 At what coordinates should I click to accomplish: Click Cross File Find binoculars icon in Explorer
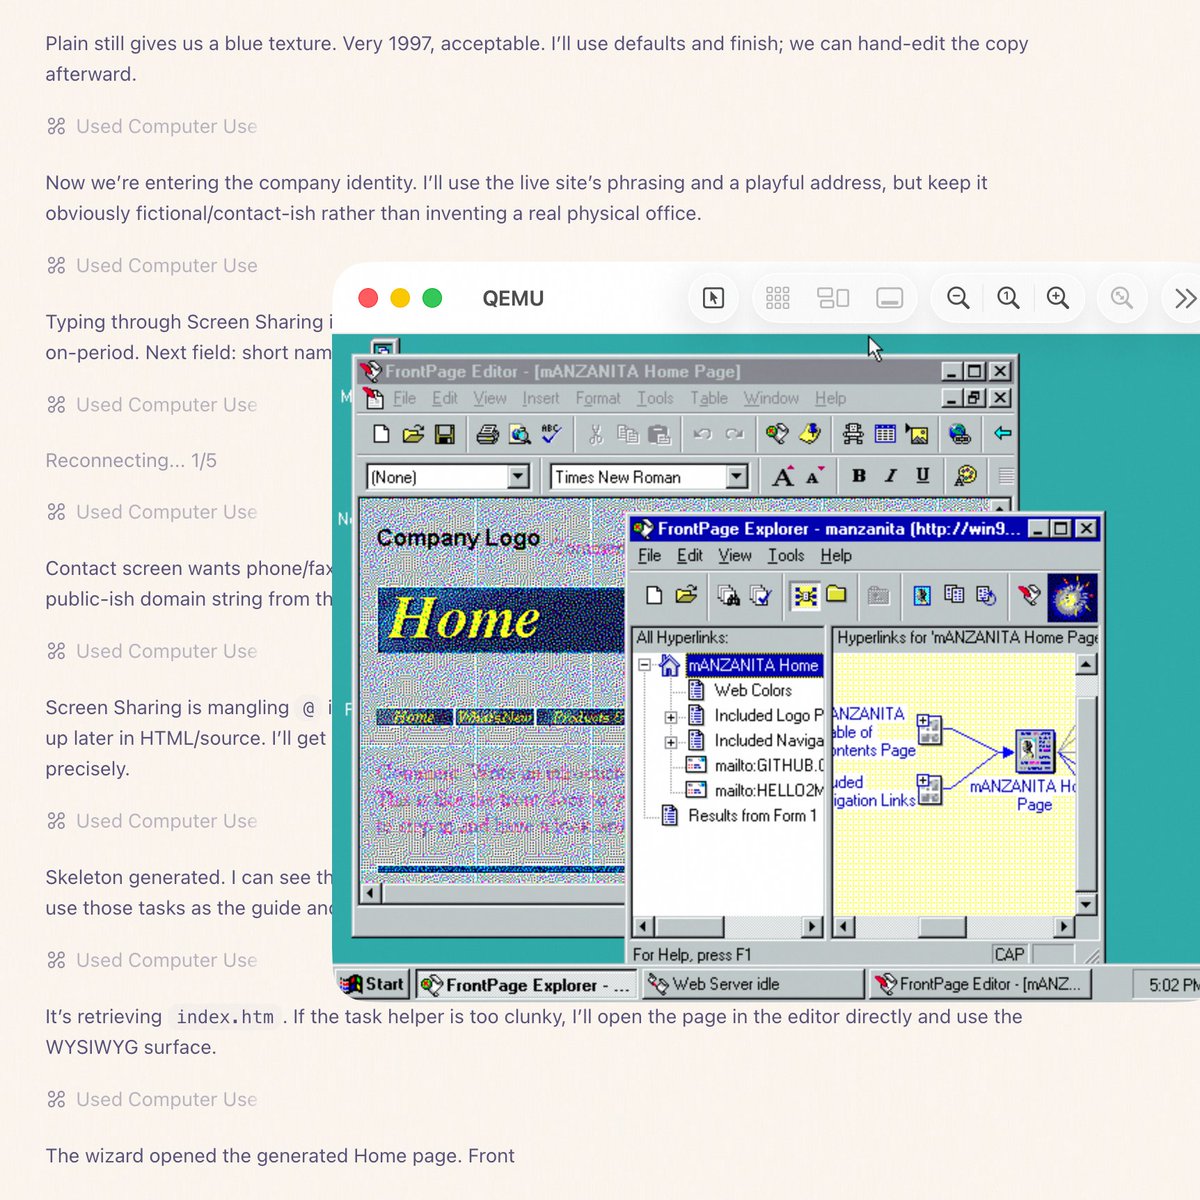(729, 596)
